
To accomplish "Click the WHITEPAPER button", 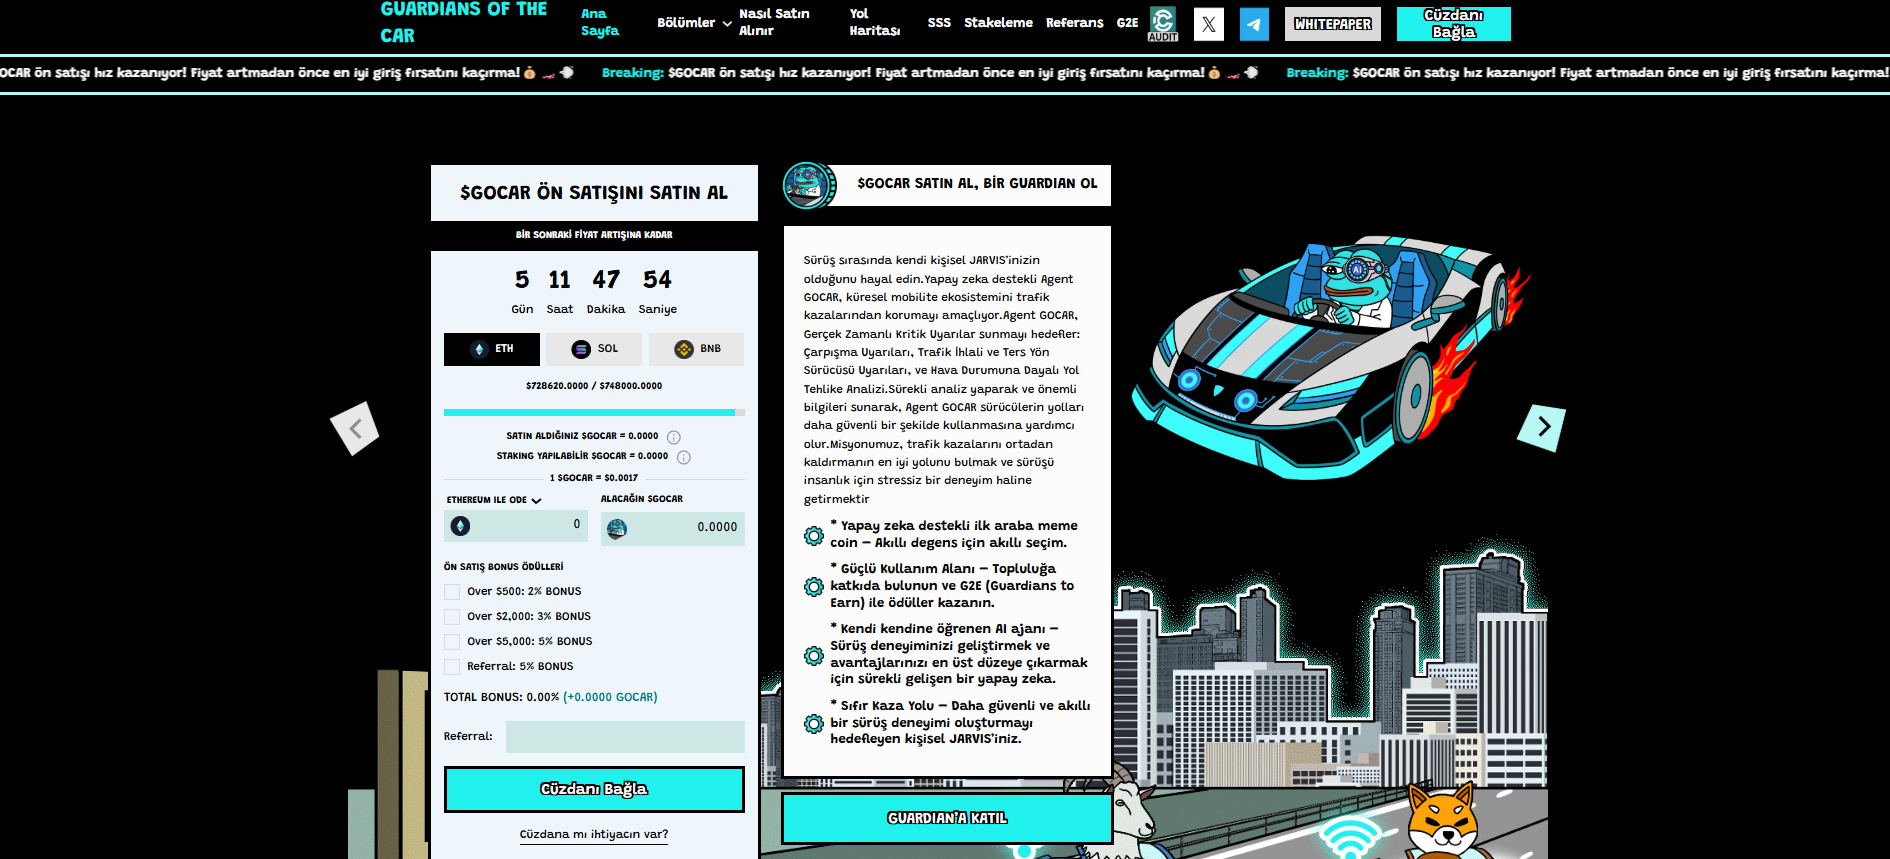I will [x=1332, y=24].
